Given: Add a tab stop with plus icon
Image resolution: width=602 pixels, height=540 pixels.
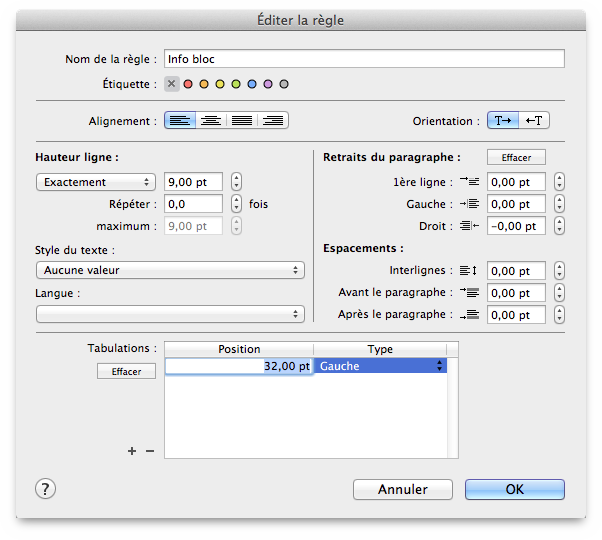Looking at the screenshot, I should pos(132,451).
